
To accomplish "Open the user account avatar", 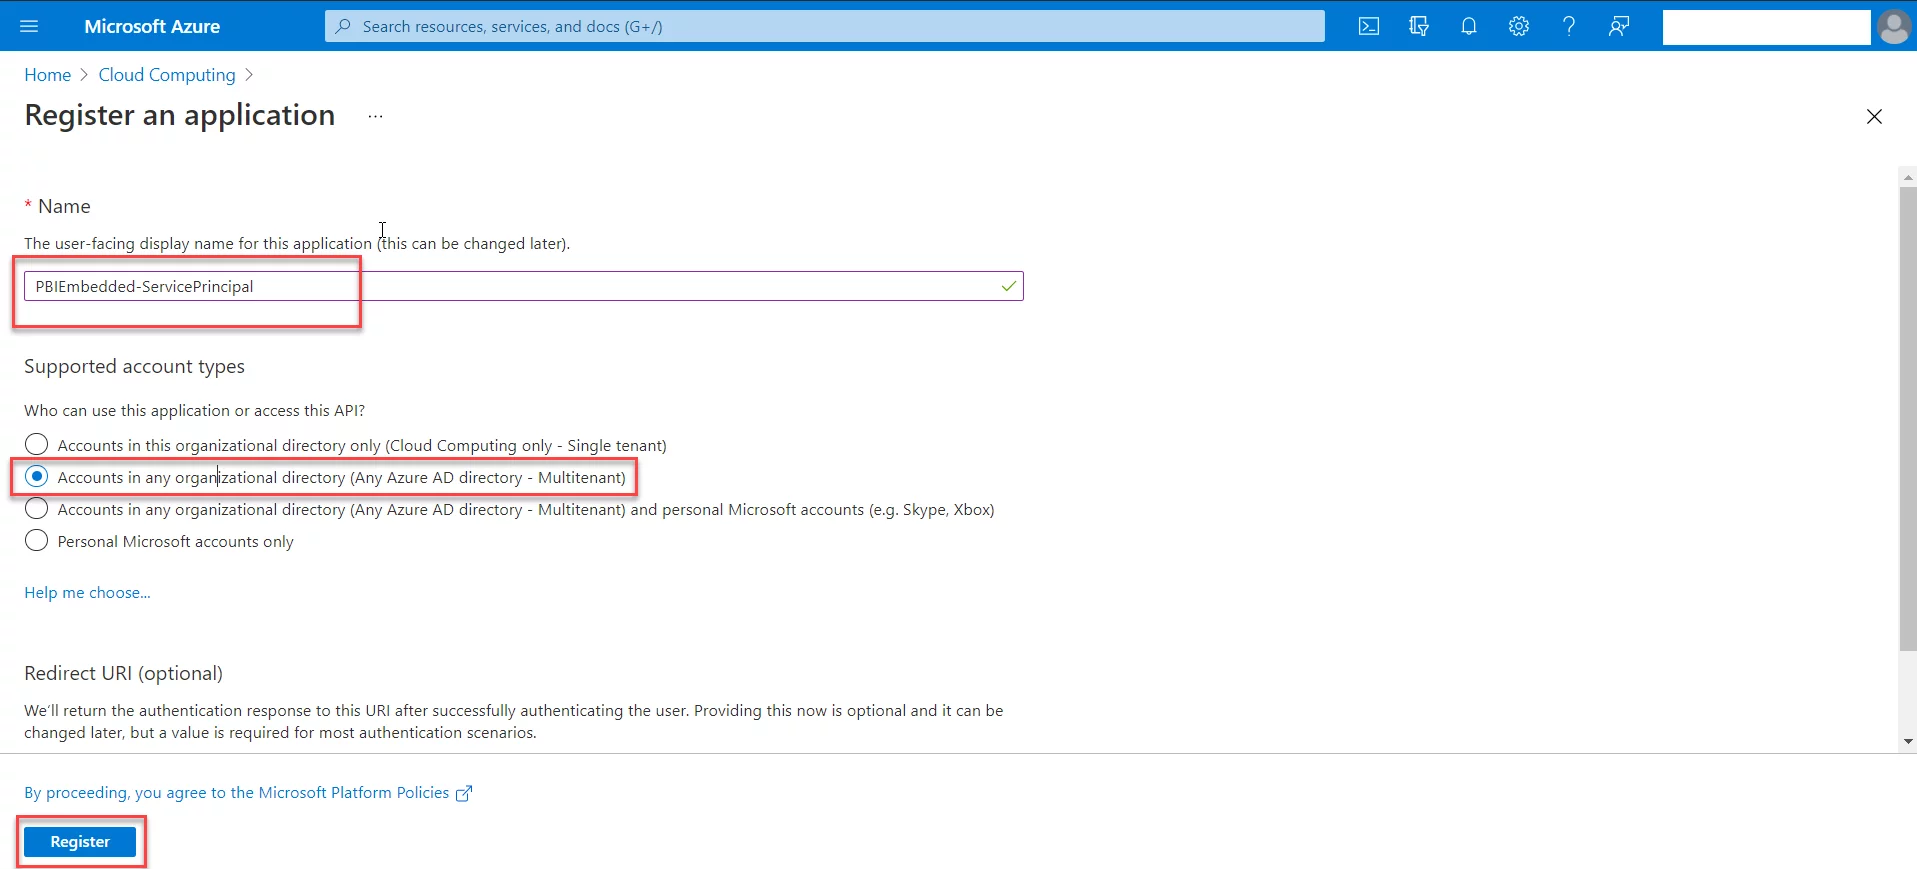I will (x=1894, y=27).
